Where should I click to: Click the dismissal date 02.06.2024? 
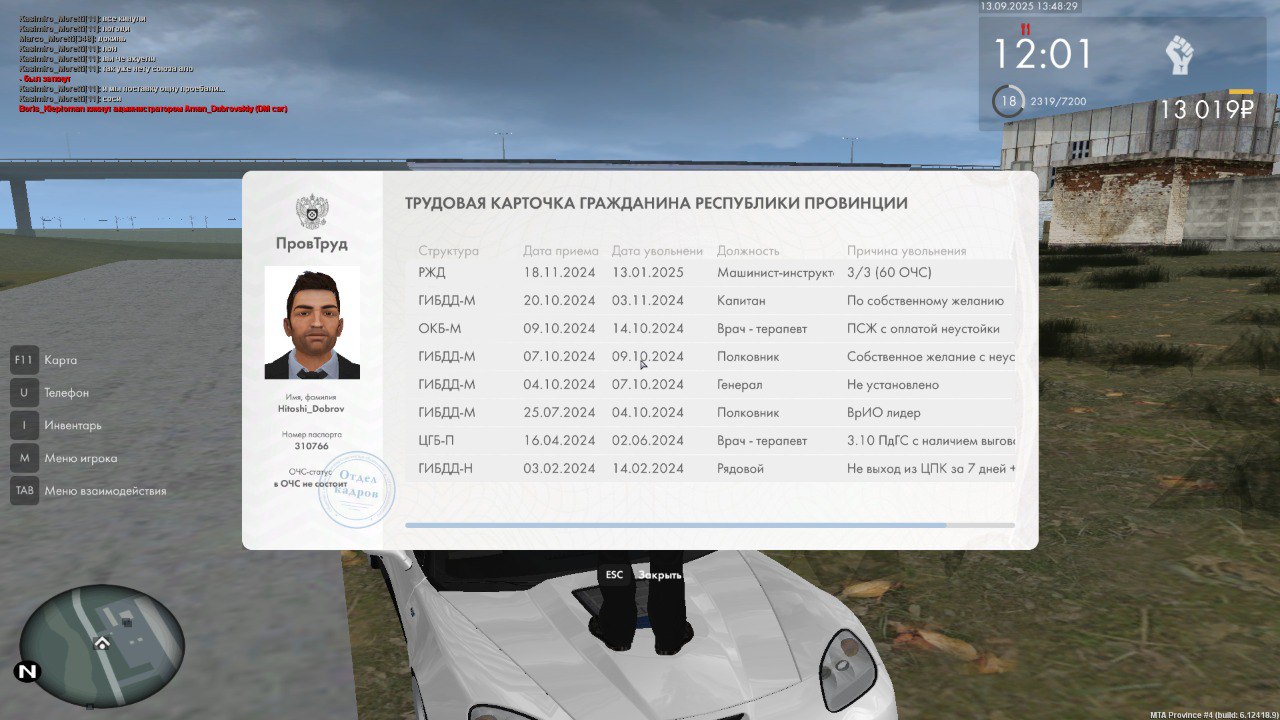648,440
